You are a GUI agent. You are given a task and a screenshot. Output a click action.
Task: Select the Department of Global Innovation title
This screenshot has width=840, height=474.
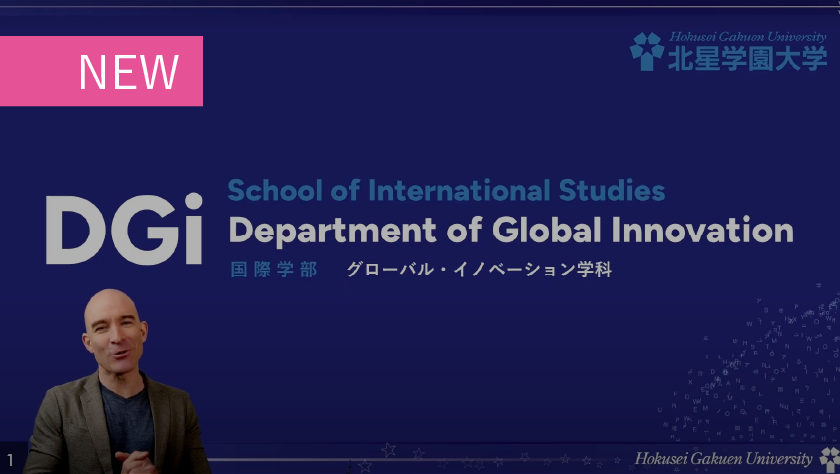tap(510, 230)
